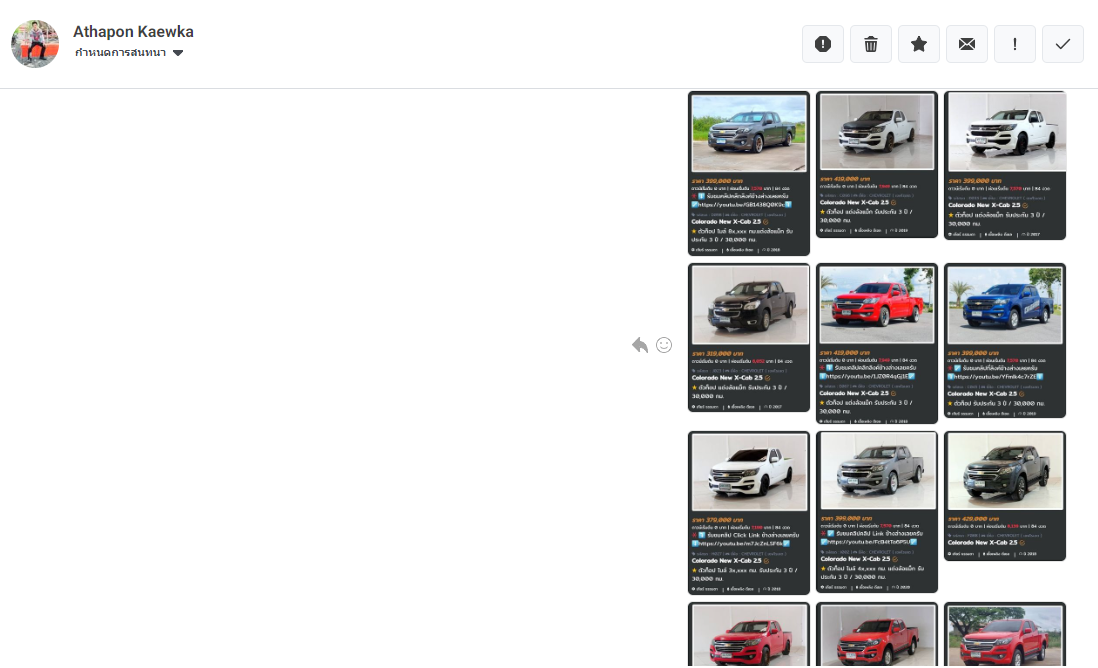
Task: Expand the กำหนดการสนทนา dropdown arrow
Action: click(178, 53)
